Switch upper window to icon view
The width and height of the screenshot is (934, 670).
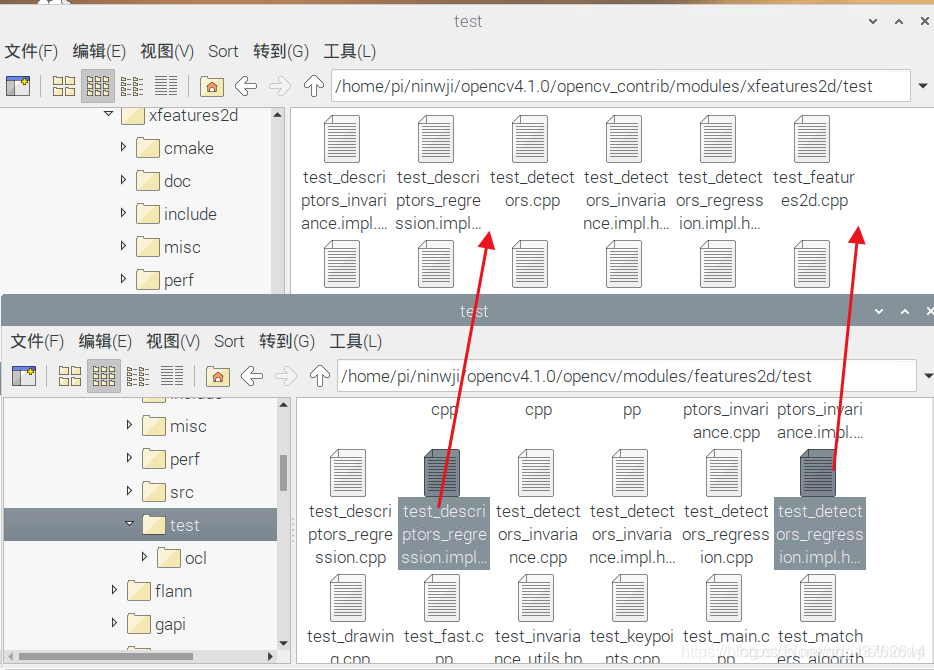point(64,86)
